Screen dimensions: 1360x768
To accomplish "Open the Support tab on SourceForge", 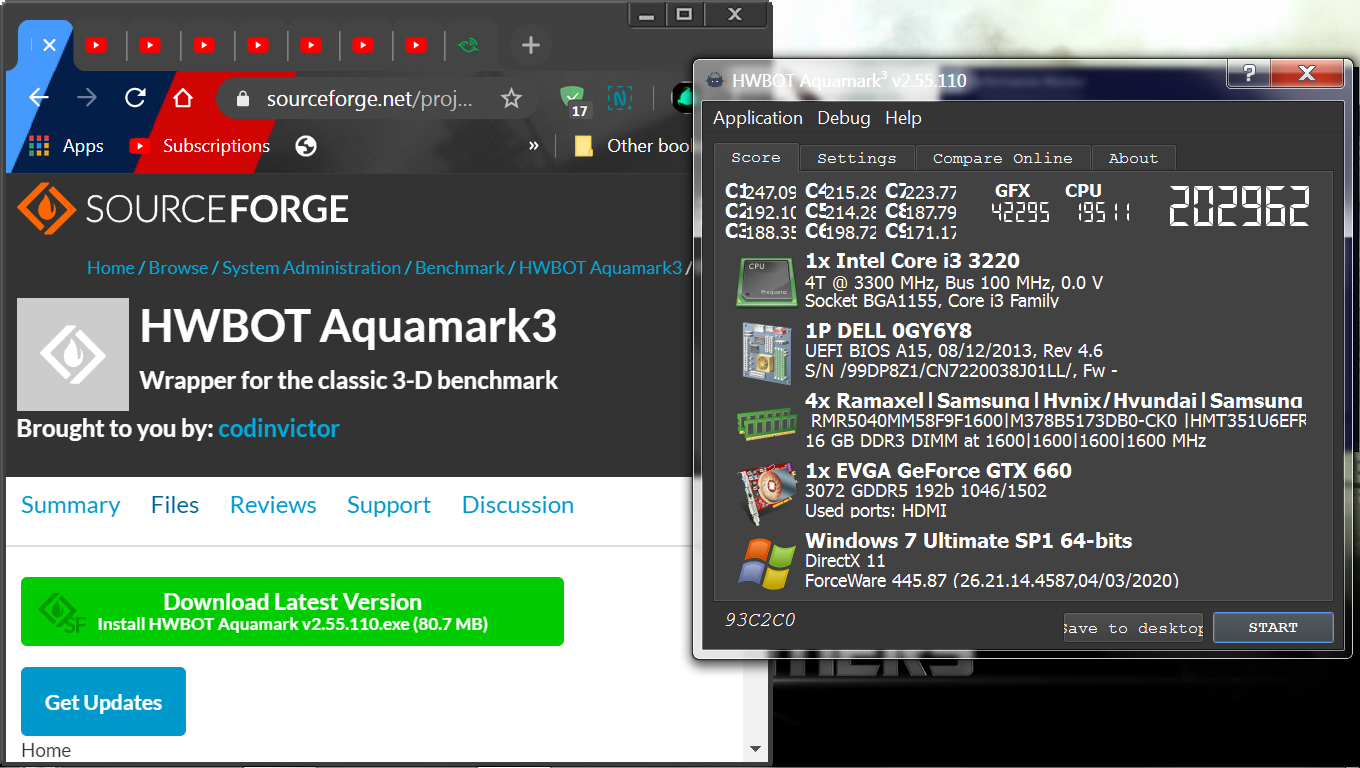I will pos(389,505).
